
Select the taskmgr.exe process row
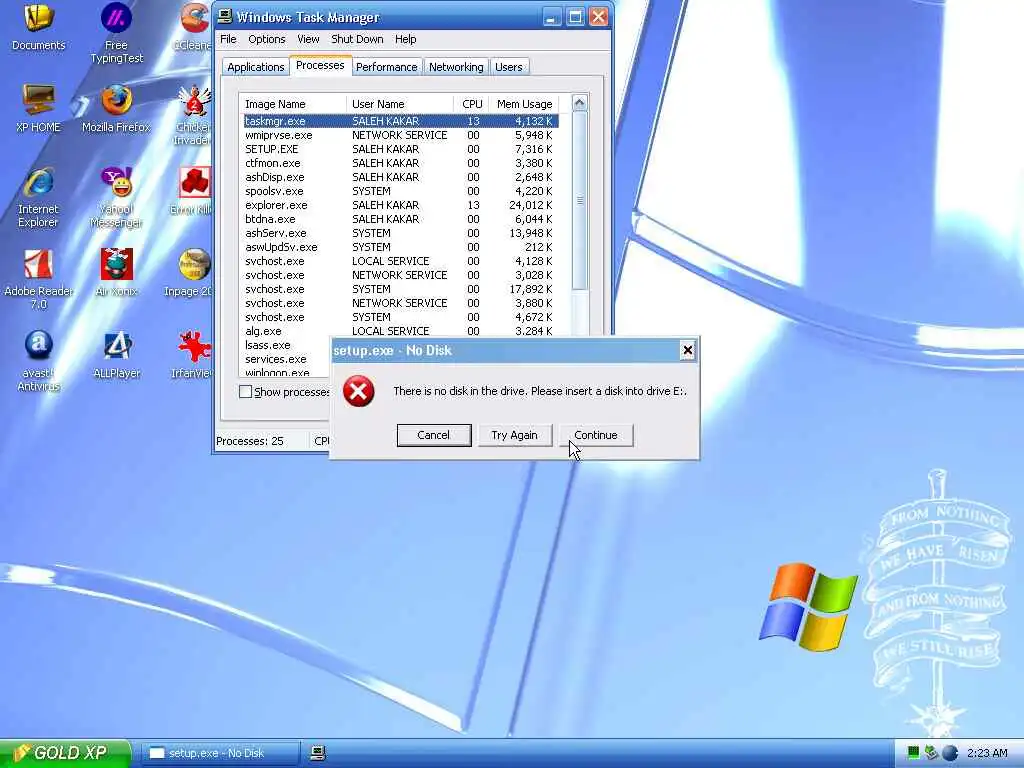[x=400, y=121]
